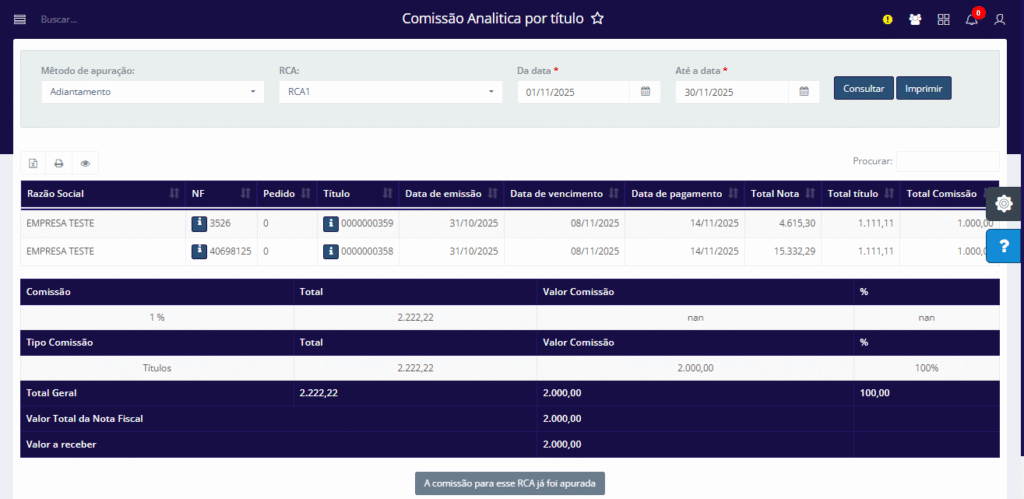Open the hamburger menu icon
Viewport: 1024px width, 499px height.
[x=19, y=19]
